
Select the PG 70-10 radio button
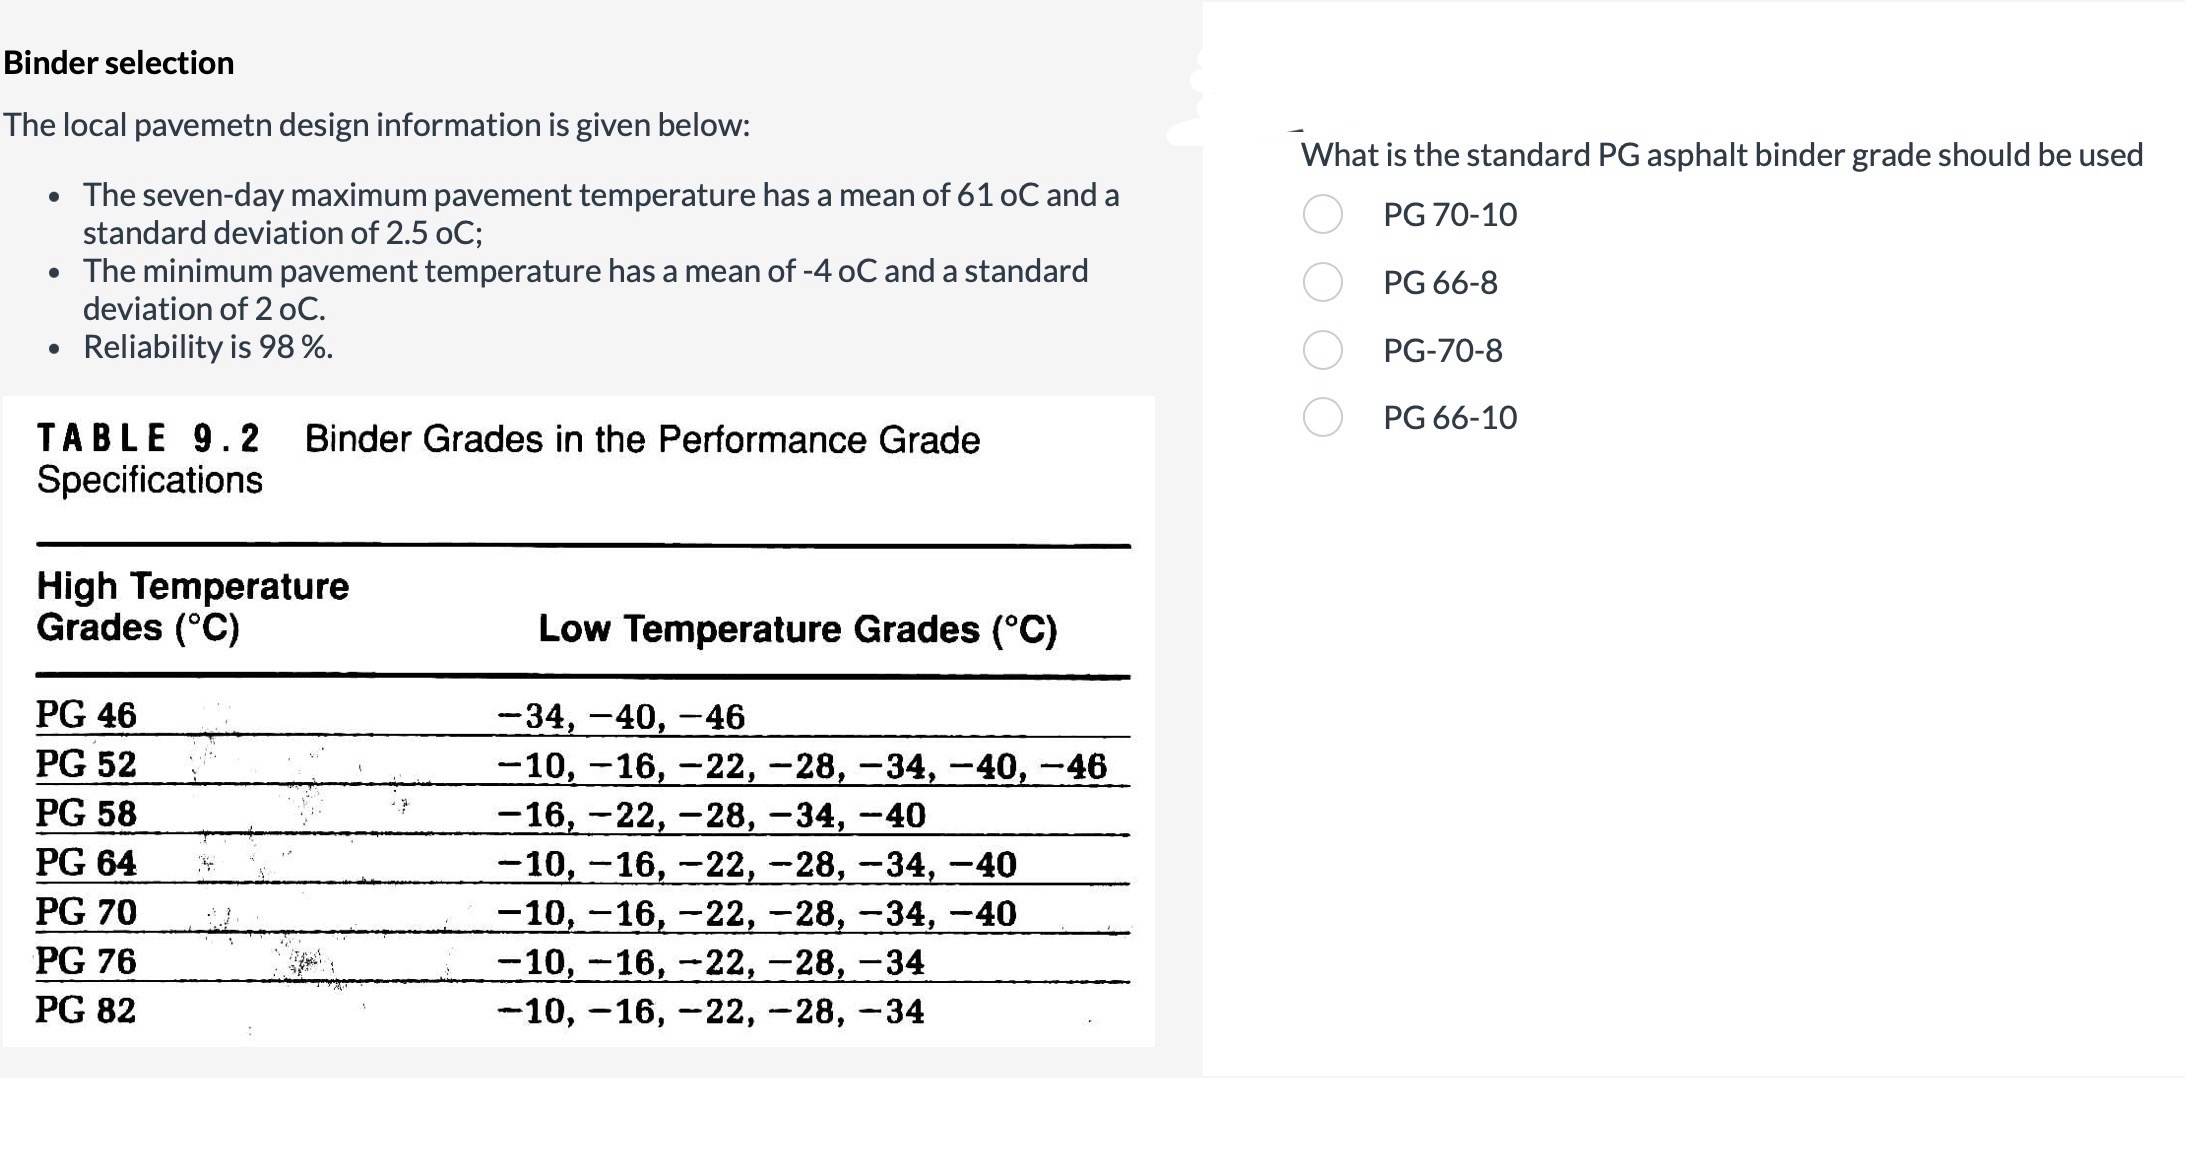coord(1322,214)
